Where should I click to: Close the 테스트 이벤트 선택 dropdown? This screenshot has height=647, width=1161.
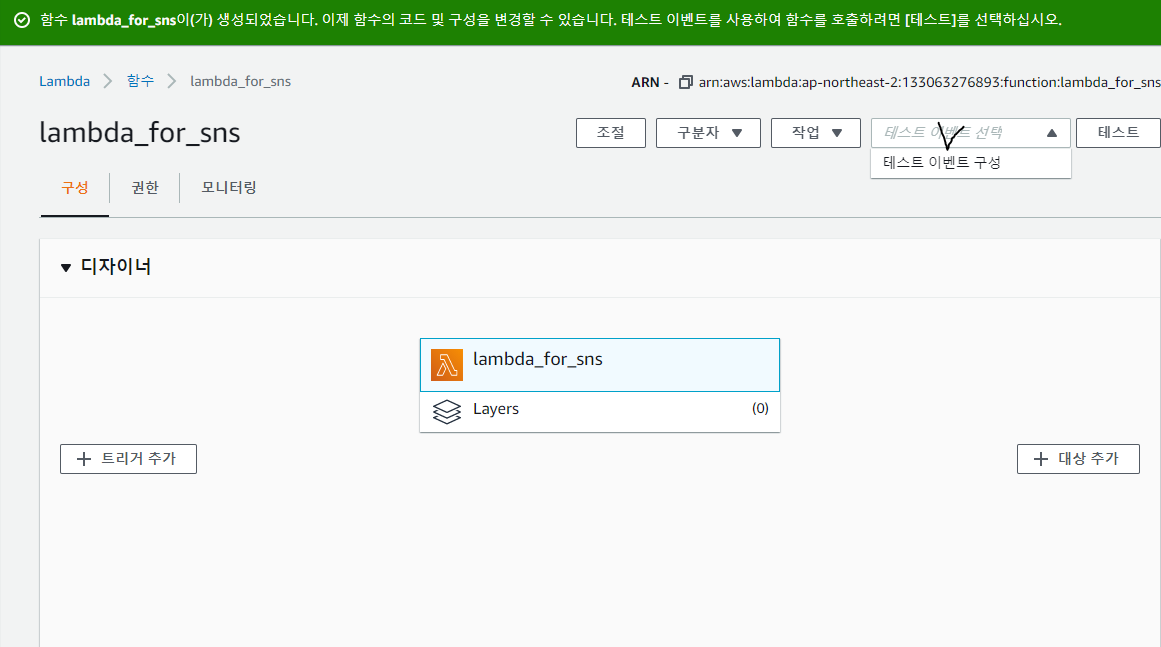coord(970,133)
